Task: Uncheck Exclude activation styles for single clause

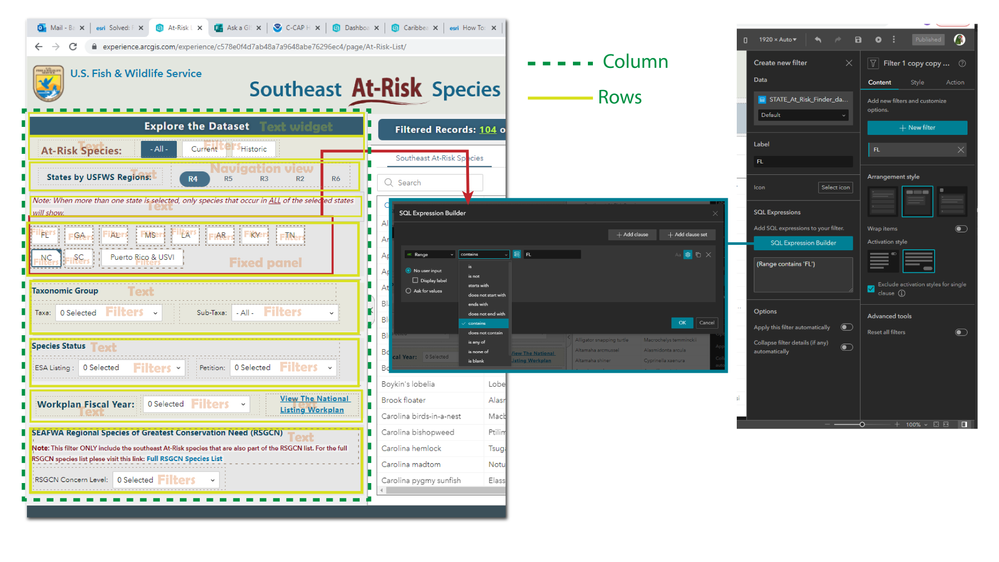Action: (x=871, y=289)
